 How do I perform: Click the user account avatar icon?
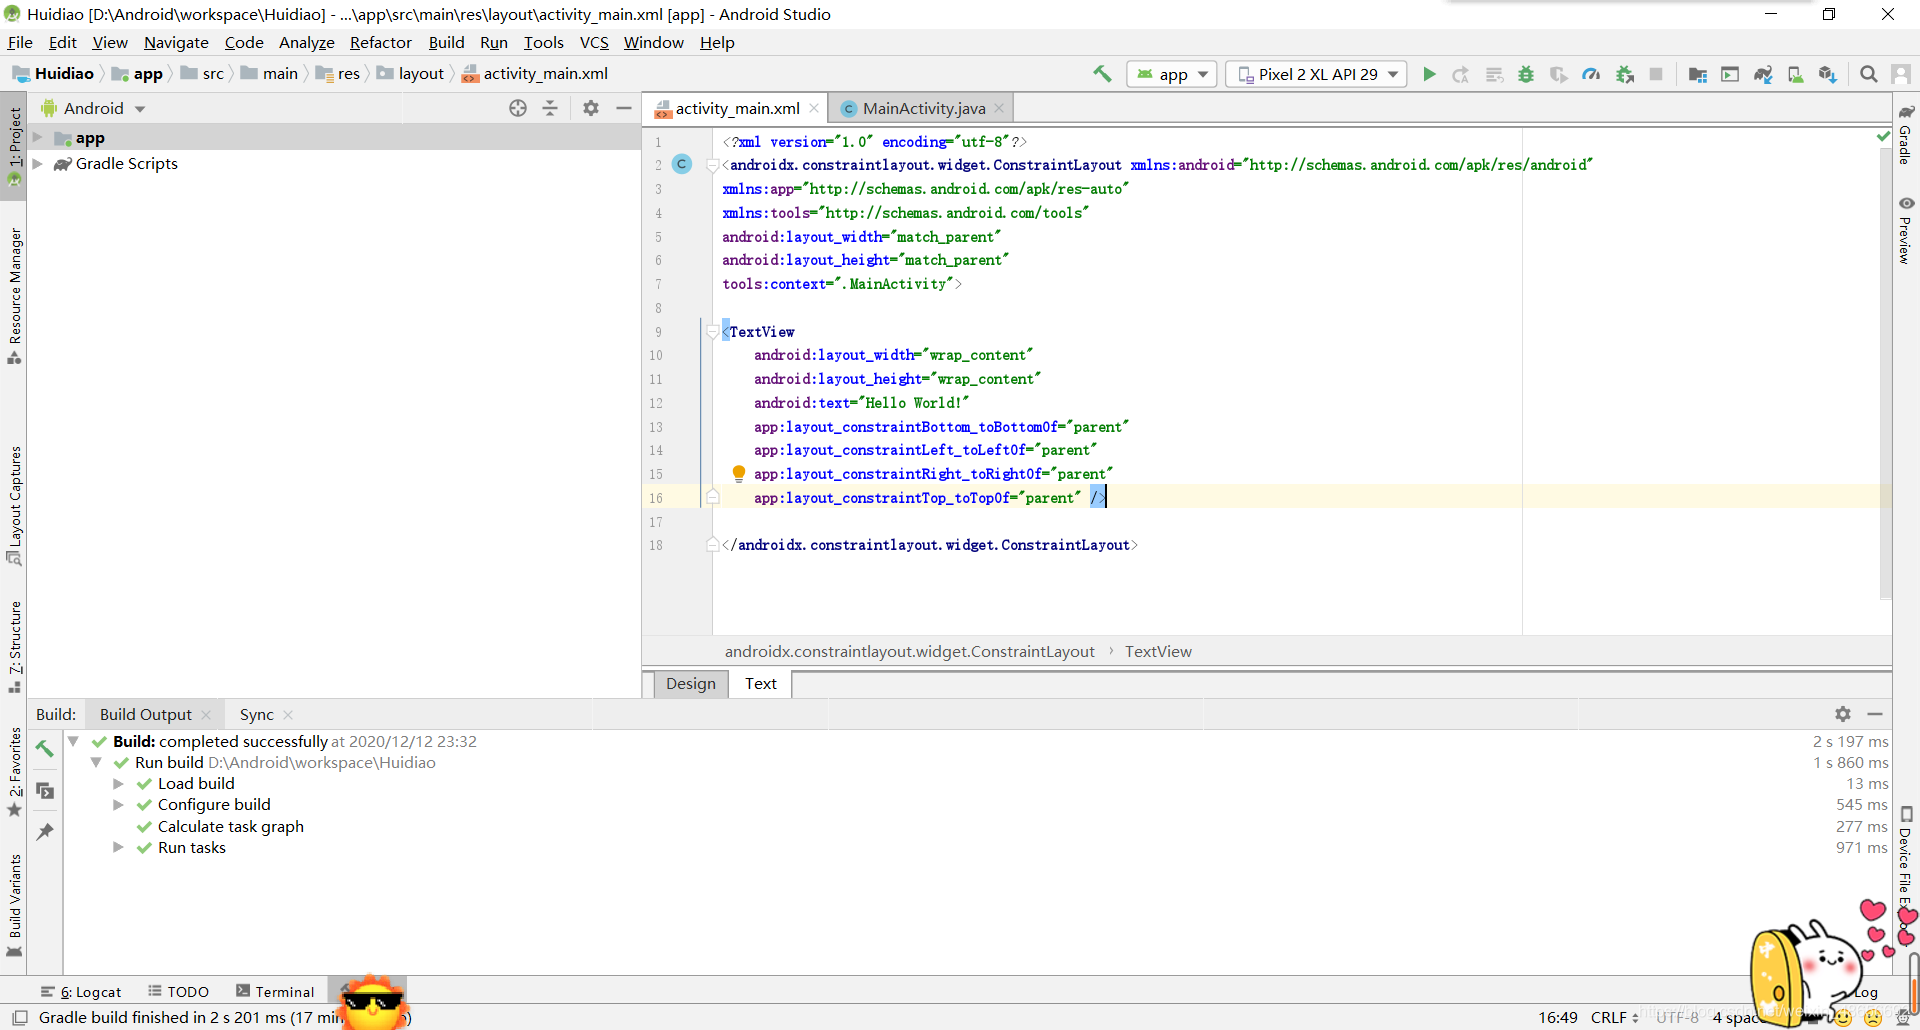click(1901, 74)
